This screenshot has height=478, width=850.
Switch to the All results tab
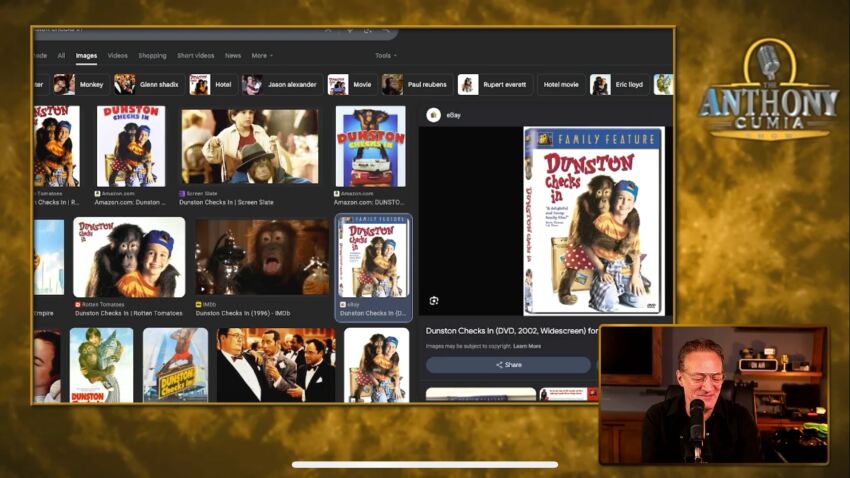point(61,55)
